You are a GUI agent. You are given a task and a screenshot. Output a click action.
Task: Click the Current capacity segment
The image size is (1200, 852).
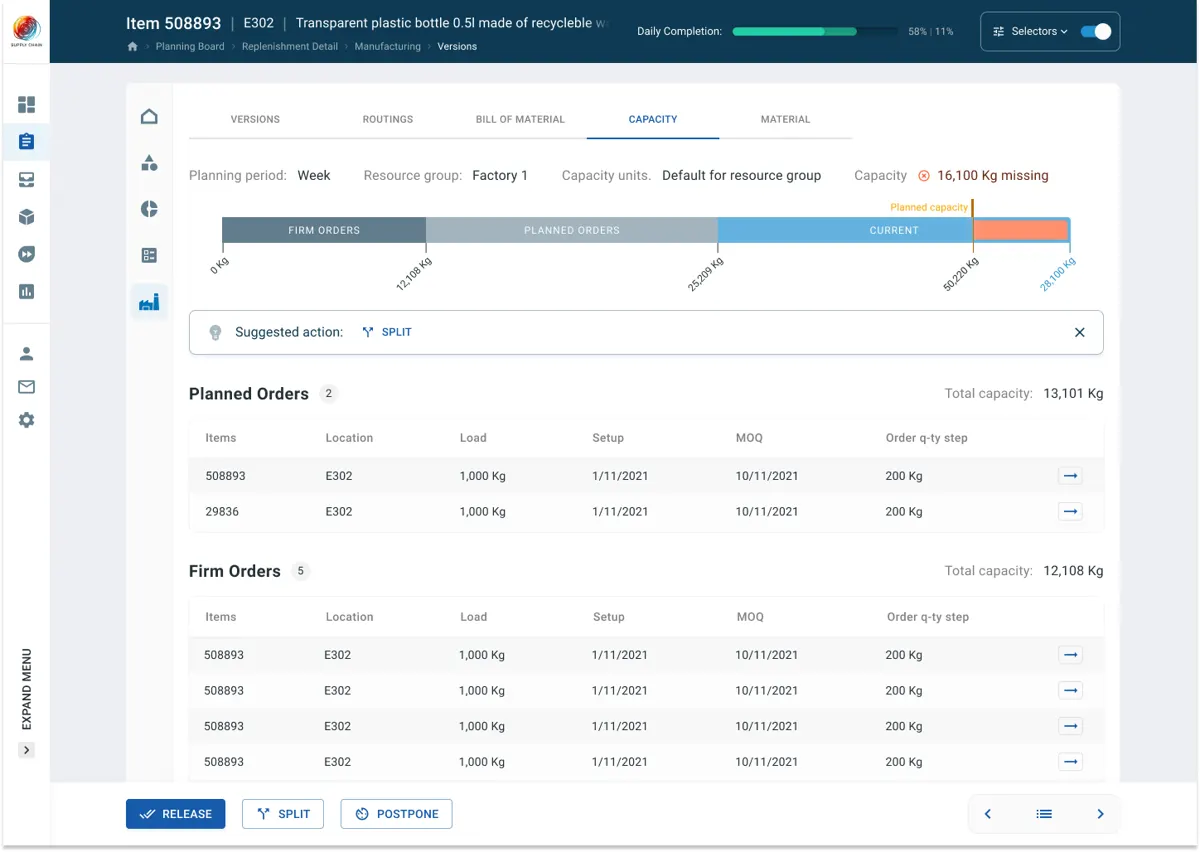845,230
